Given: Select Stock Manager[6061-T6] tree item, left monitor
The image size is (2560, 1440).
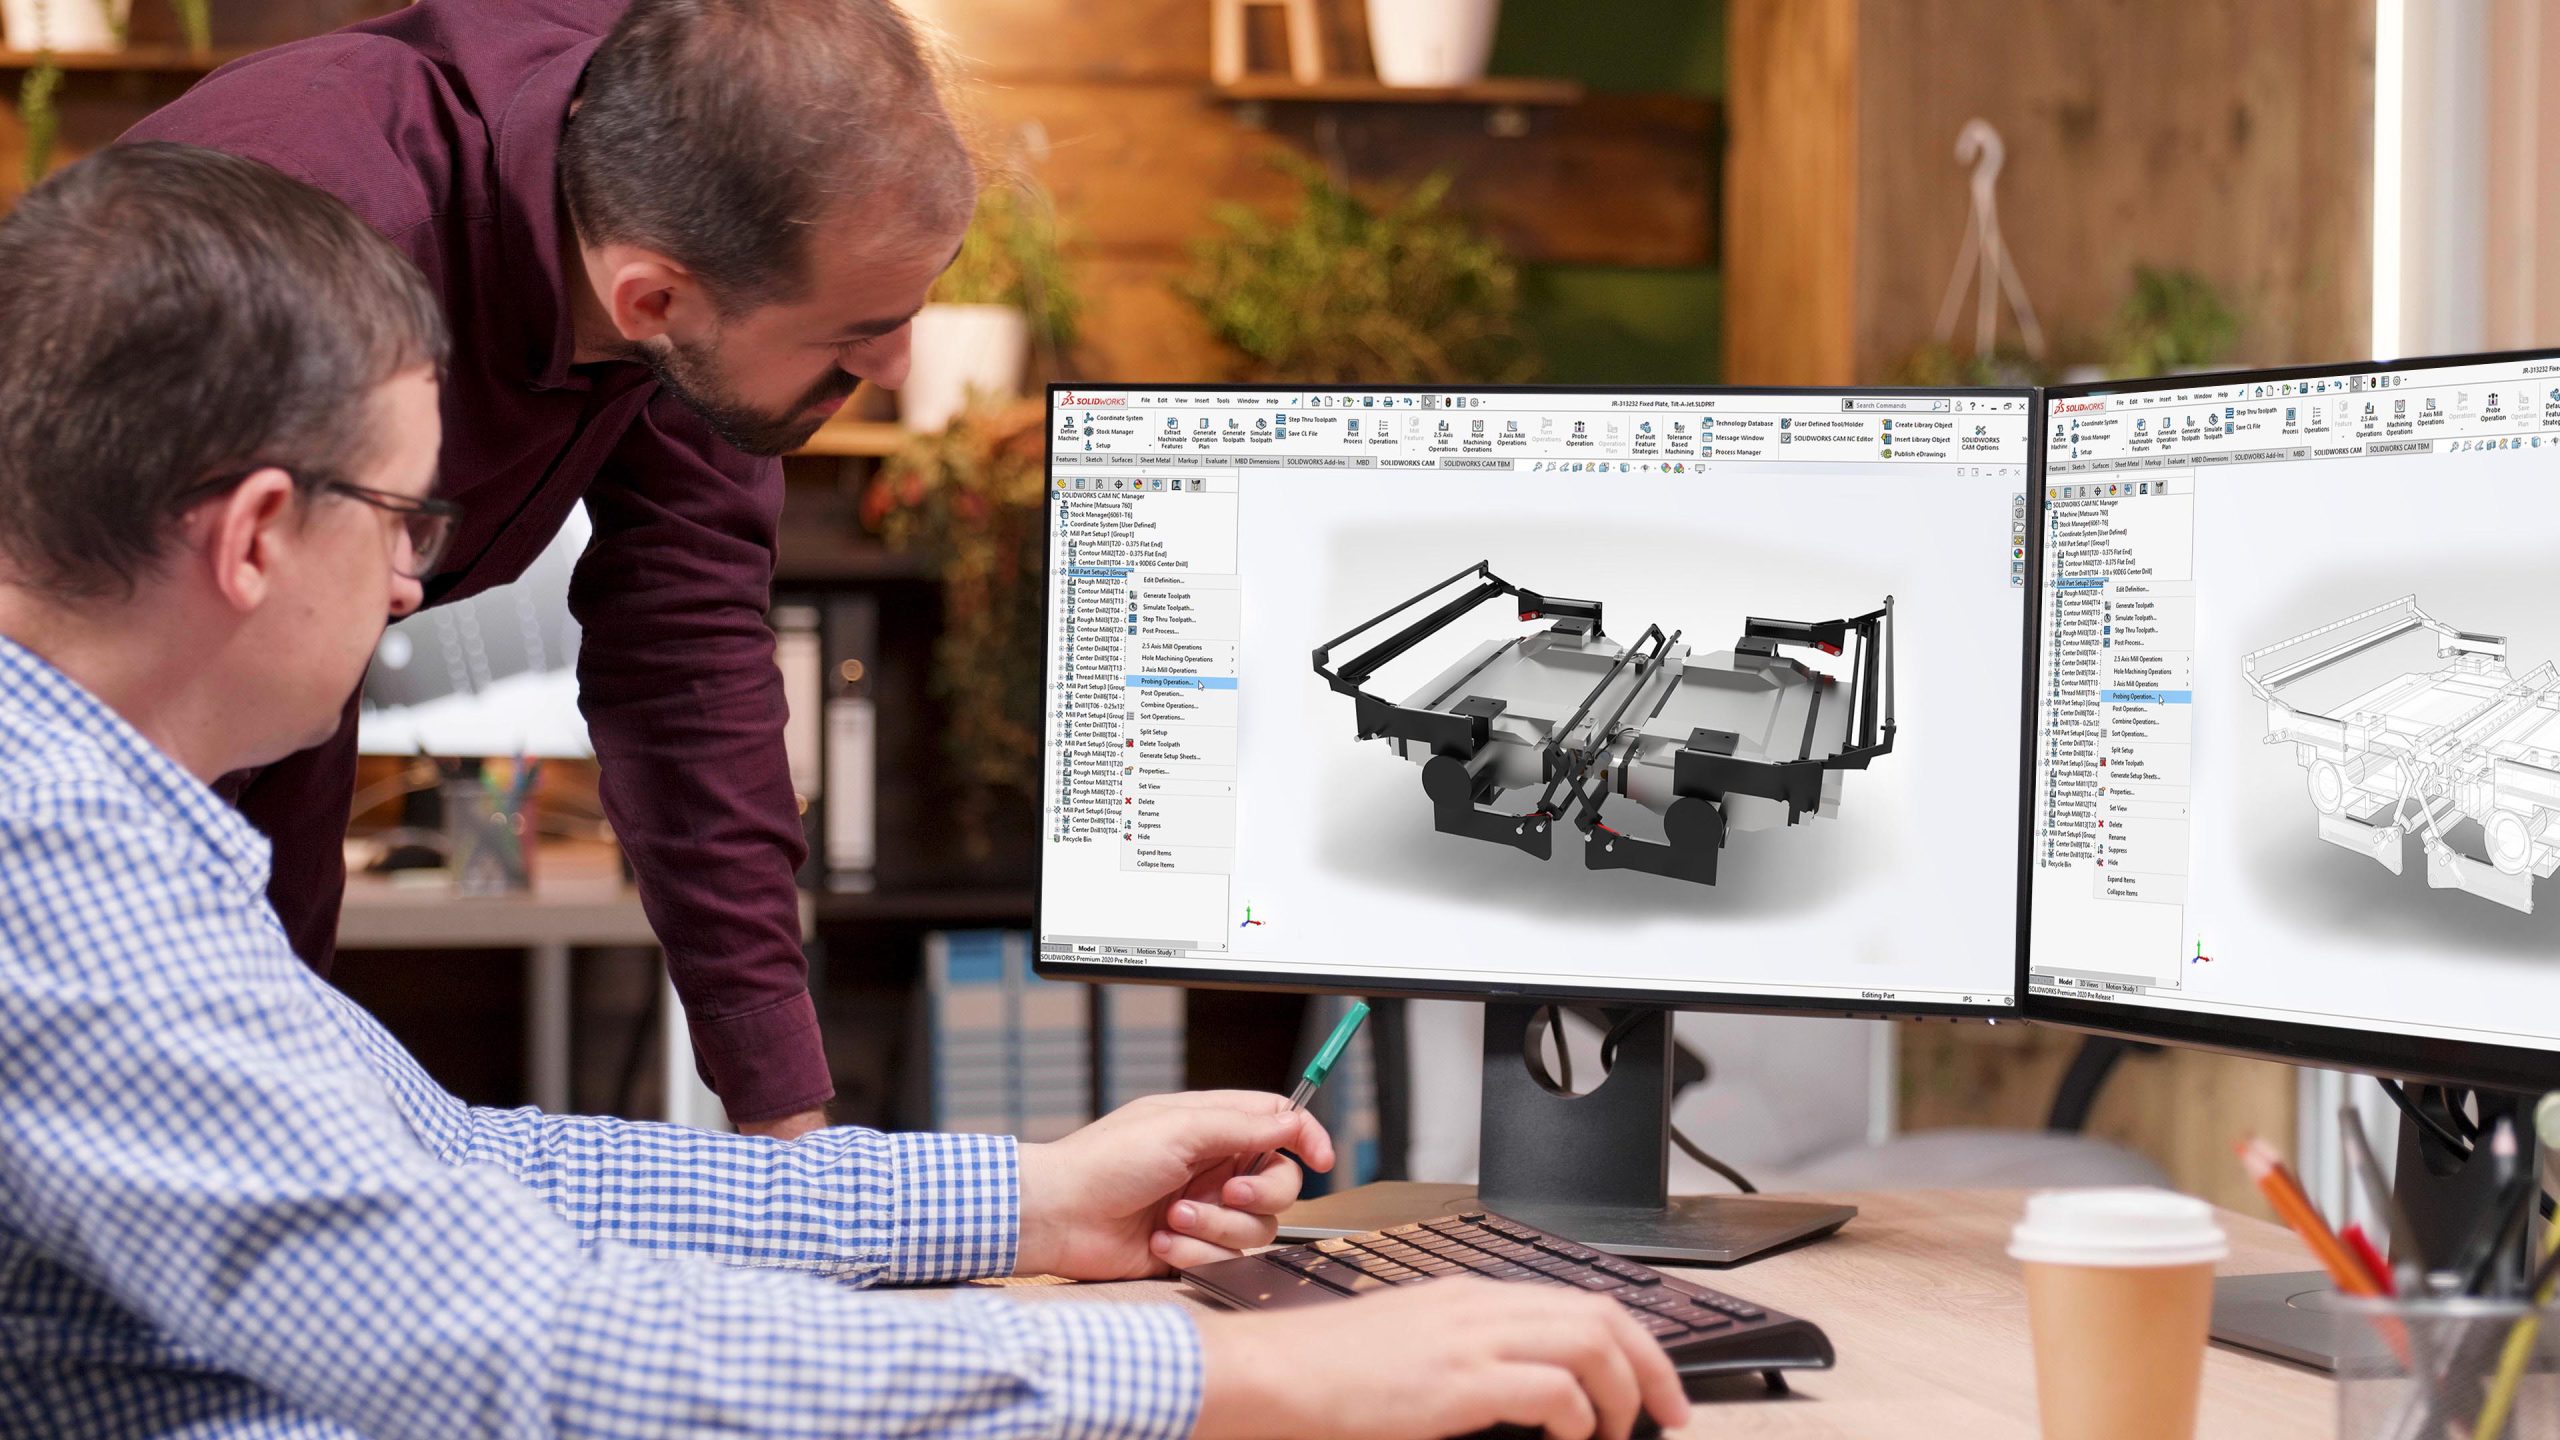Looking at the screenshot, I should [1098, 515].
